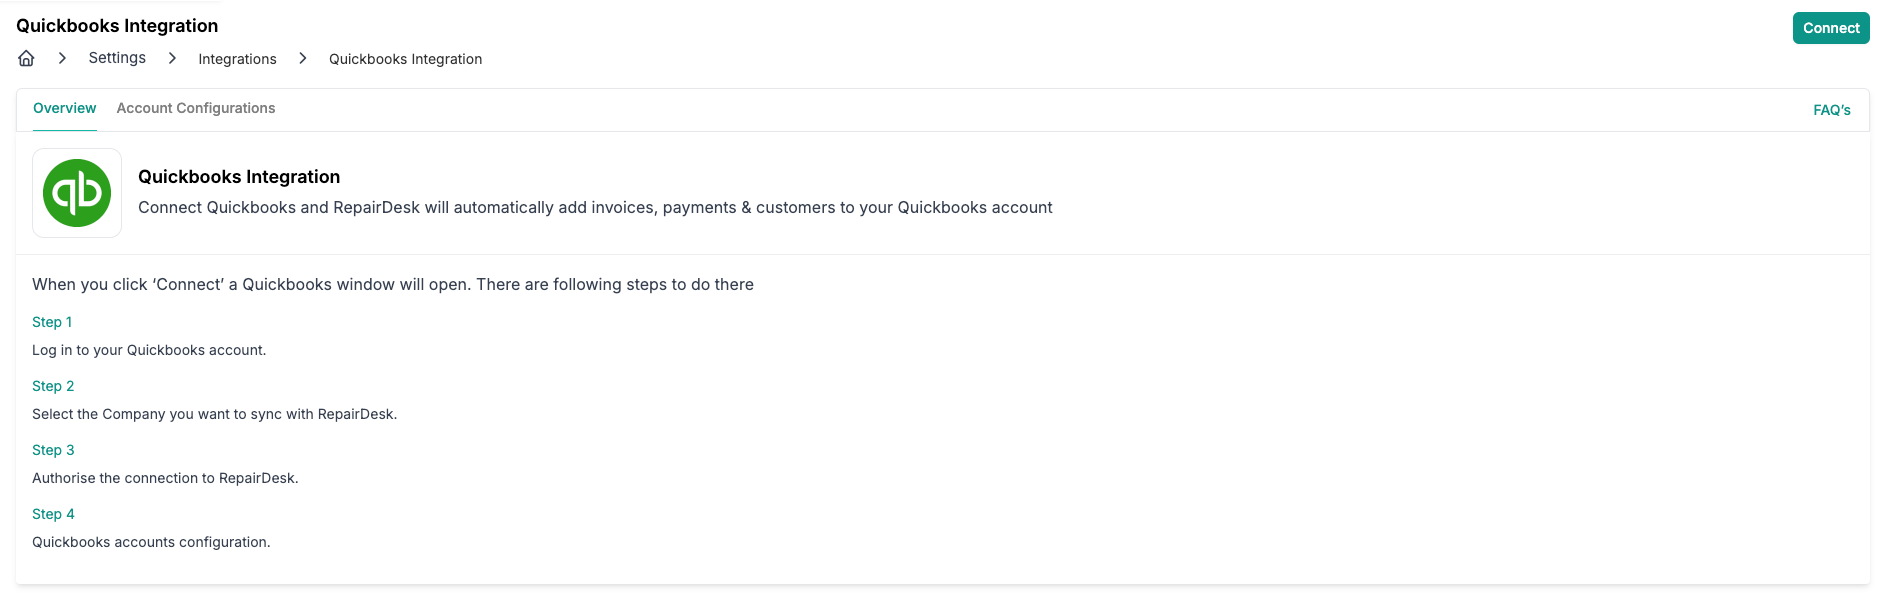
Task: Click the Quickbooks Integration breadcrumb item
Action: (x=405, y=59)
